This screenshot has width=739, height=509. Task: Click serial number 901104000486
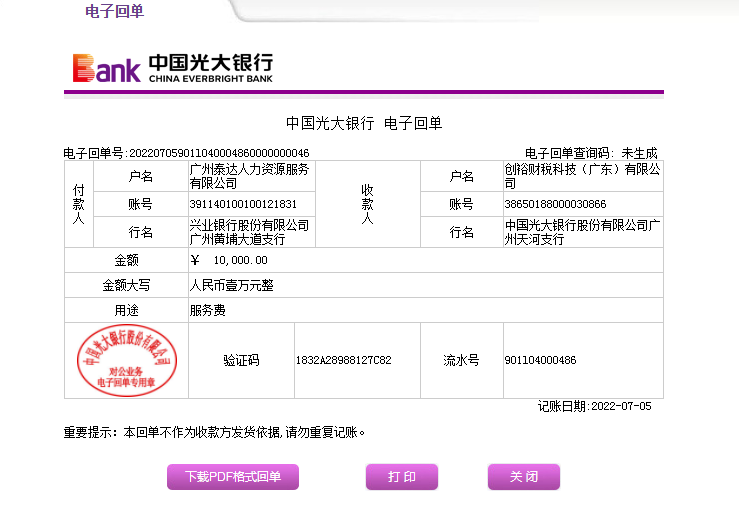540,360
